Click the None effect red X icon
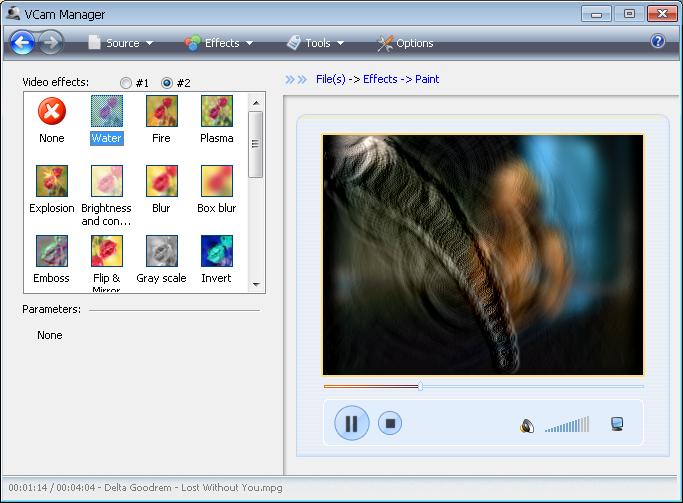 click(x=52, y=111)
